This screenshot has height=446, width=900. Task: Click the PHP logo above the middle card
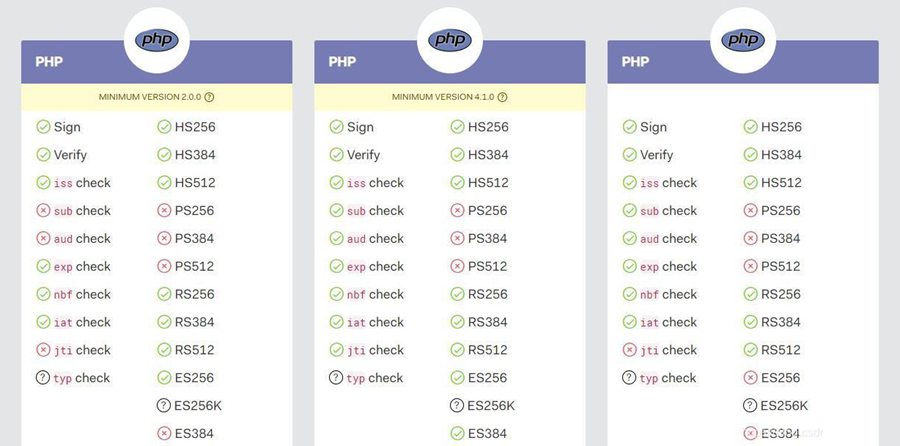pyautogui.click(x=450, y=40)
